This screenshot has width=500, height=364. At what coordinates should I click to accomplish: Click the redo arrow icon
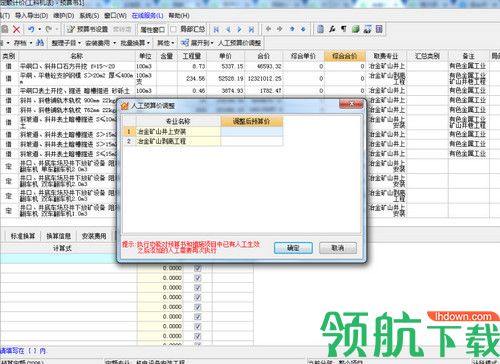(x=49, y=29)
